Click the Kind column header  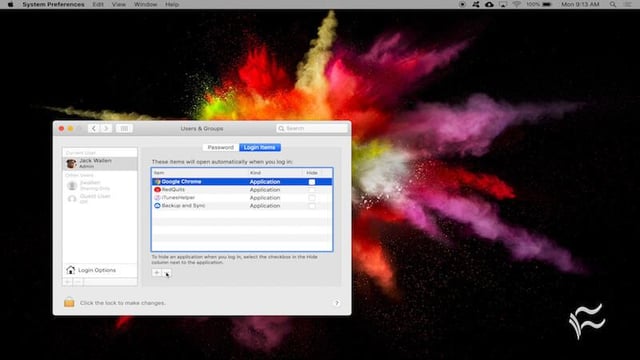tap(275, 173)
